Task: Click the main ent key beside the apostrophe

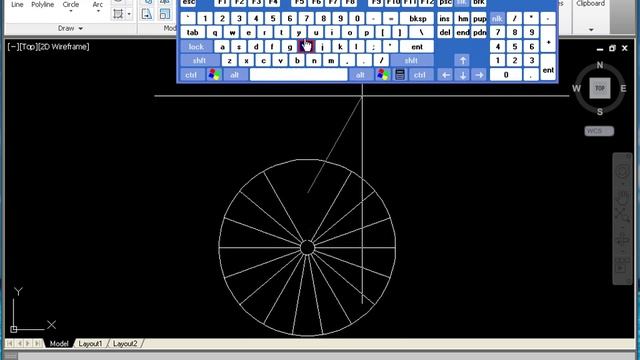Action: coord(417,47)
